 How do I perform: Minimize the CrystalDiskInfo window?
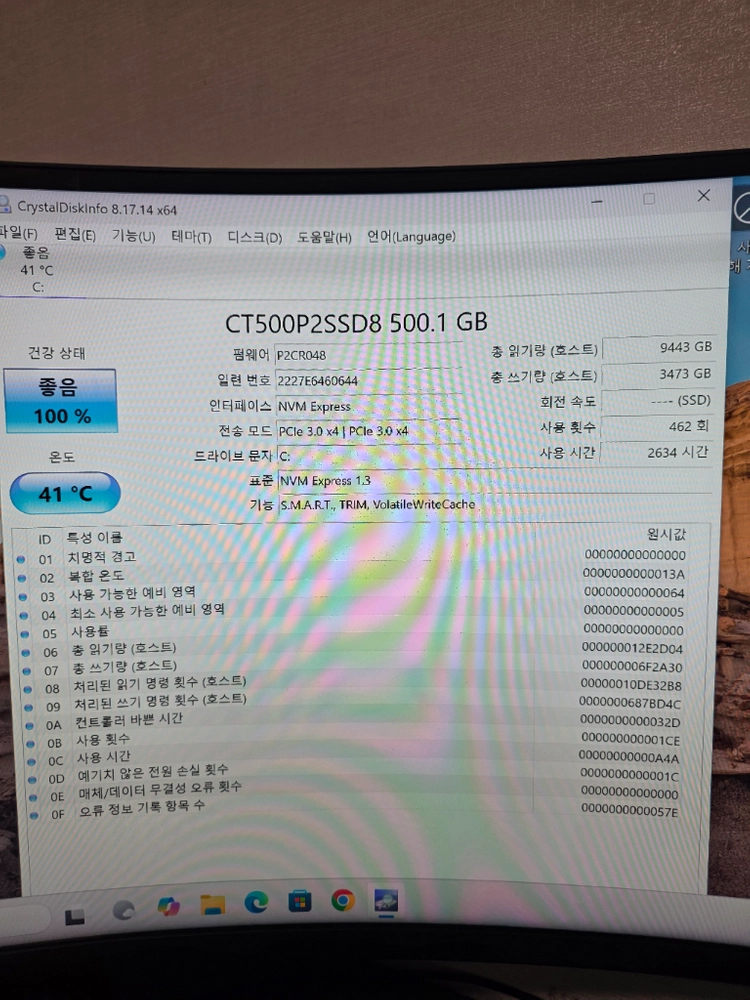click(597, 201)
